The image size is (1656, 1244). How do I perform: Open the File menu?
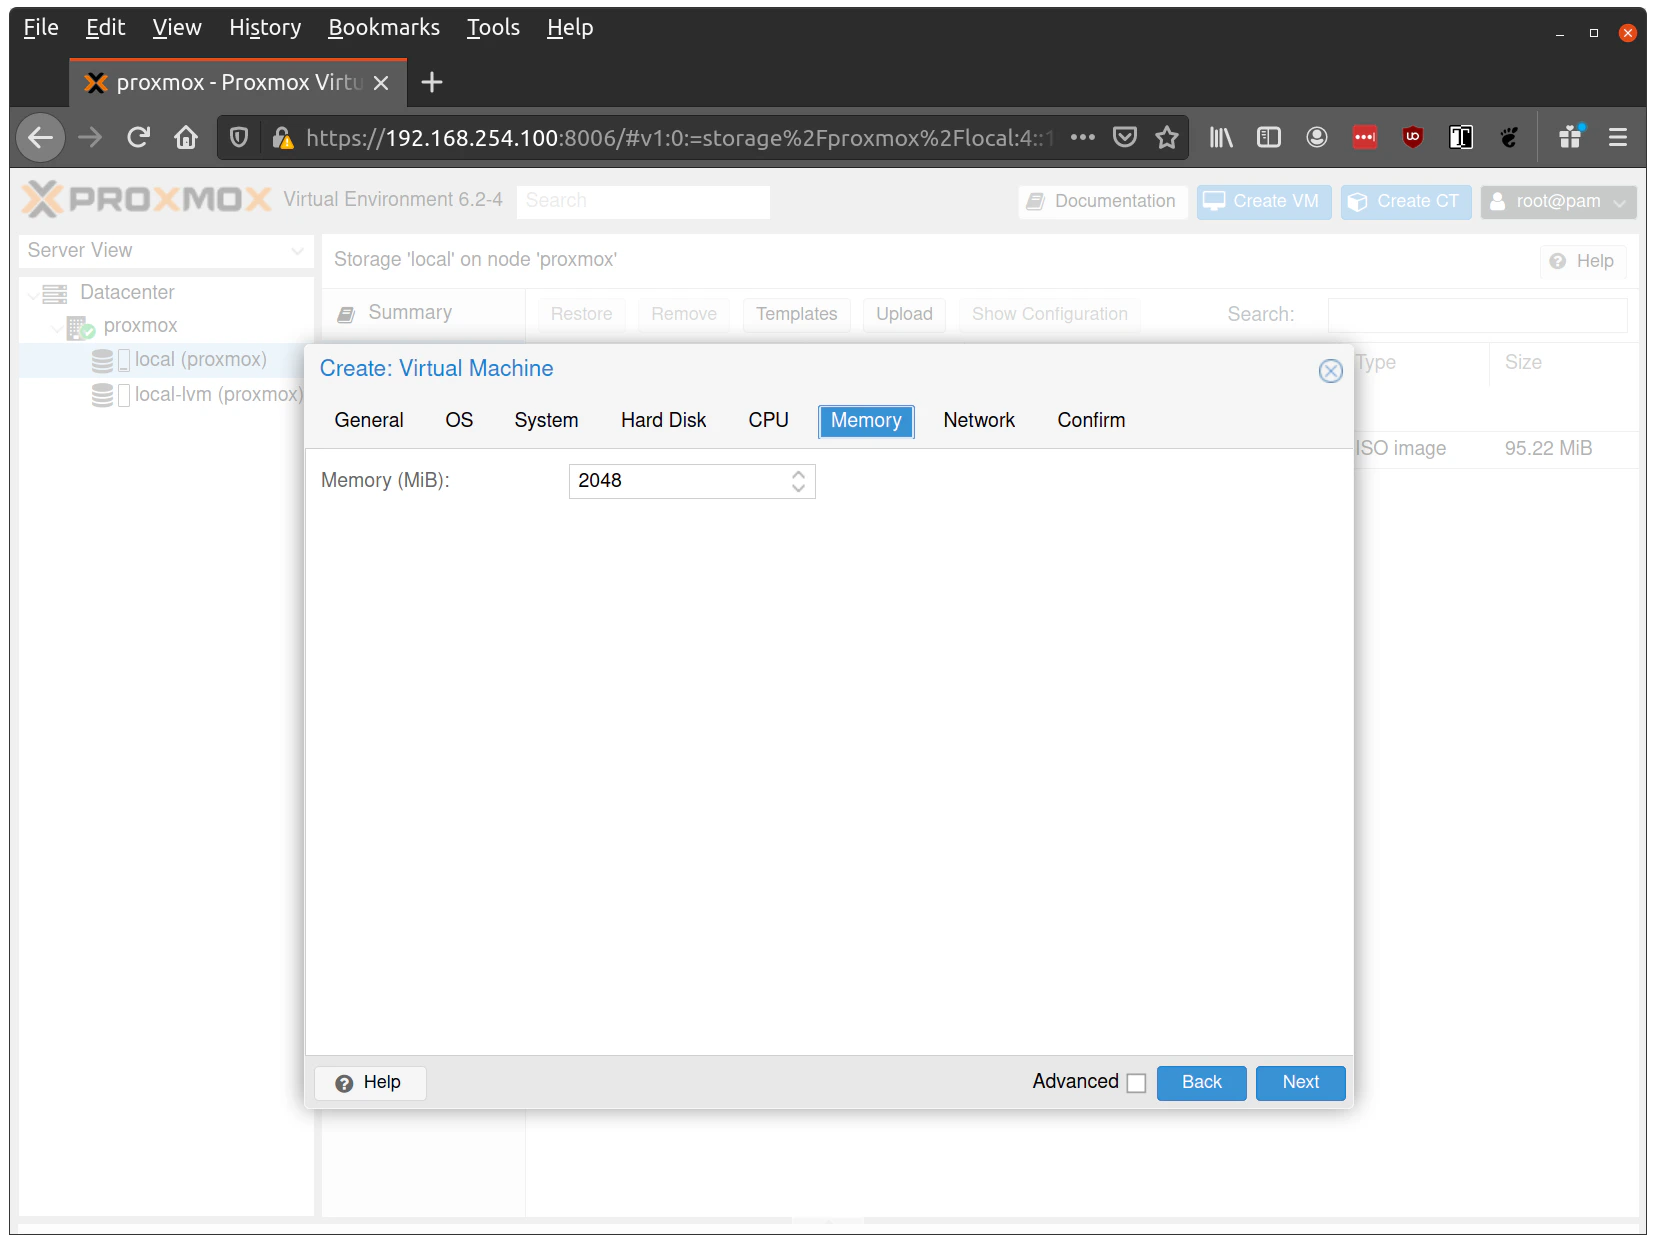click(41, 27)
